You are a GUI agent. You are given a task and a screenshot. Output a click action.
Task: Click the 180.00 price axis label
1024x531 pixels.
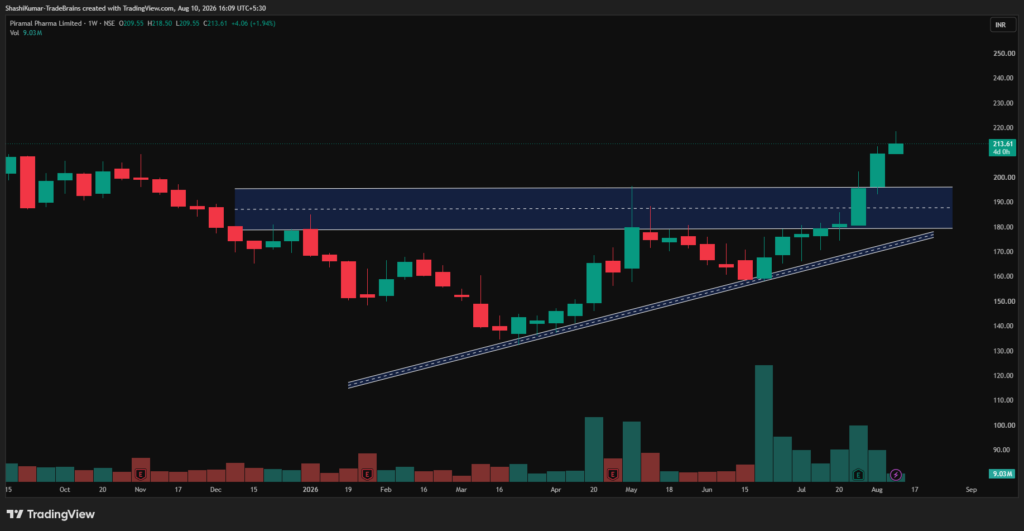coord(1004,227)
